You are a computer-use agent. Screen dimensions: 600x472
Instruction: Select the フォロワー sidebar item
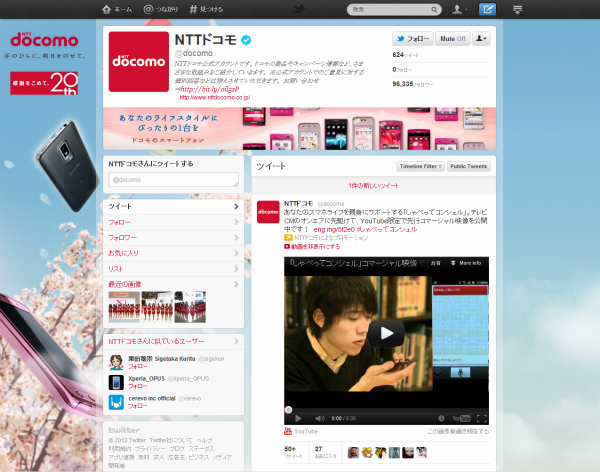173,238
